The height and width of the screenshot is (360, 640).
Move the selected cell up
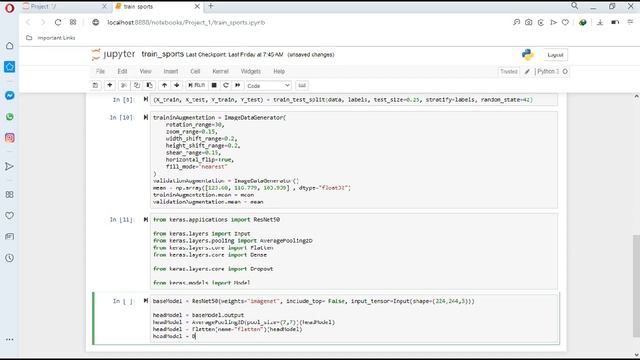[164, 85]
